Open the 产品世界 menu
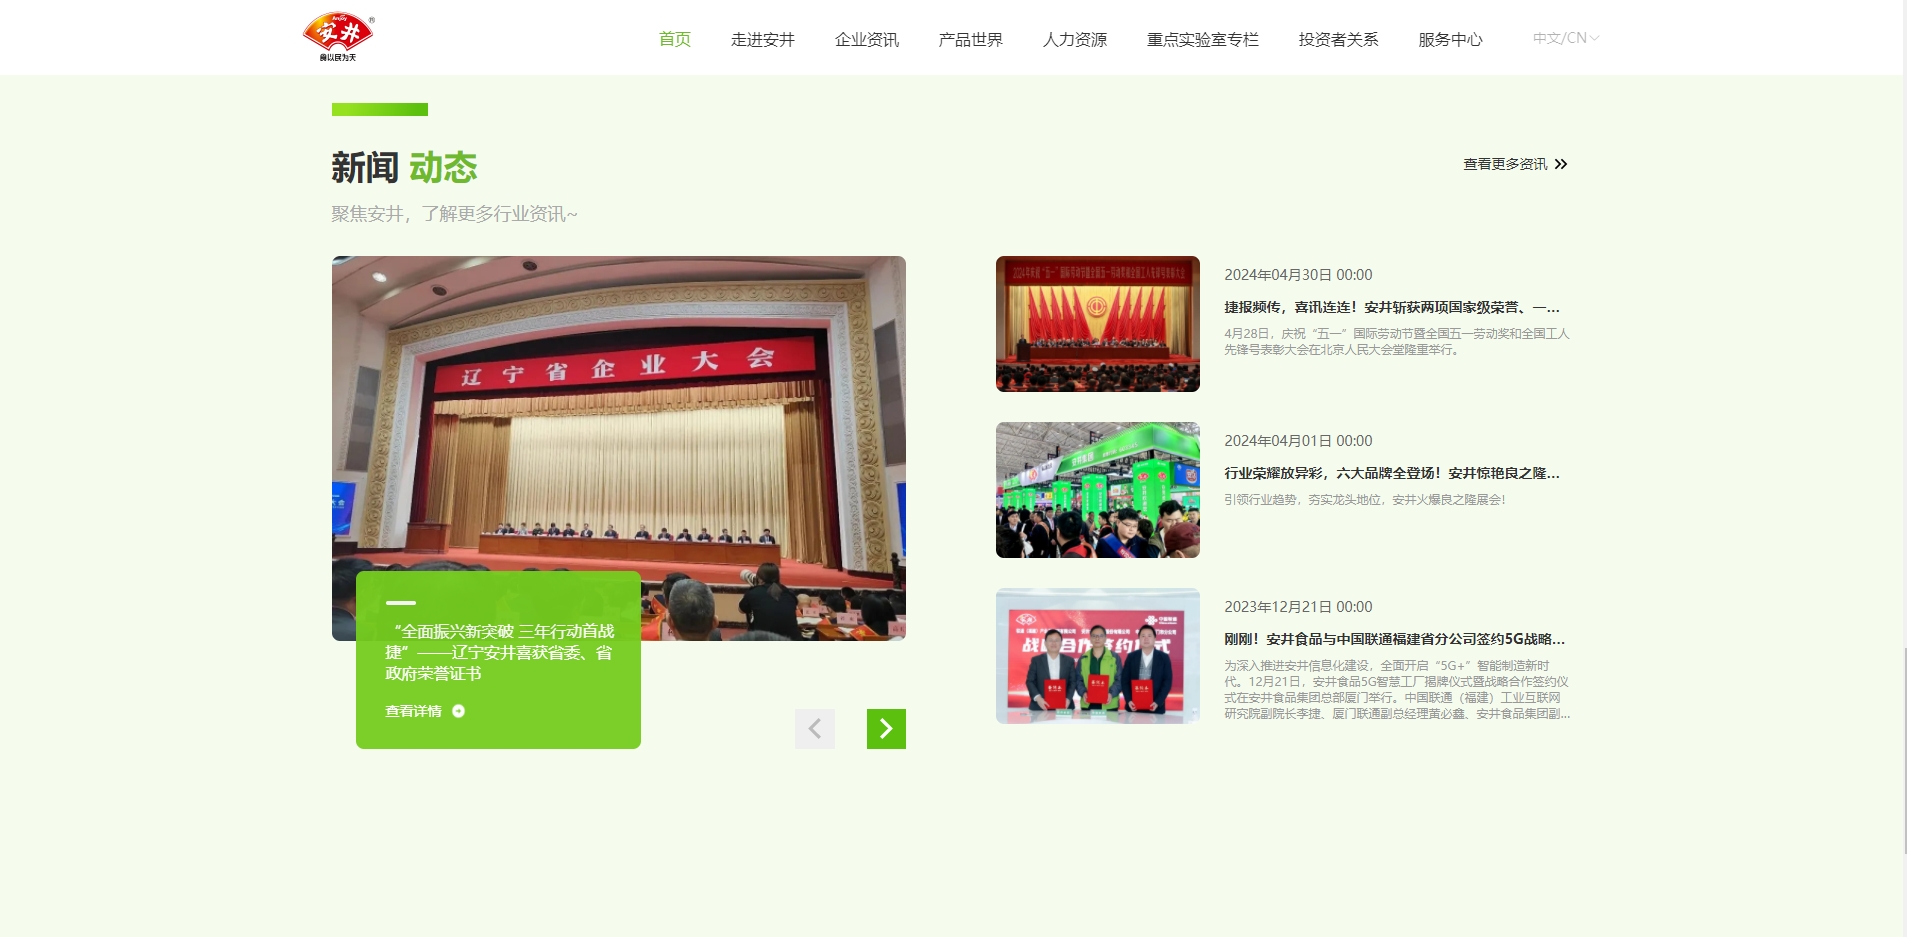1907x937 pixels. [970, 39]
